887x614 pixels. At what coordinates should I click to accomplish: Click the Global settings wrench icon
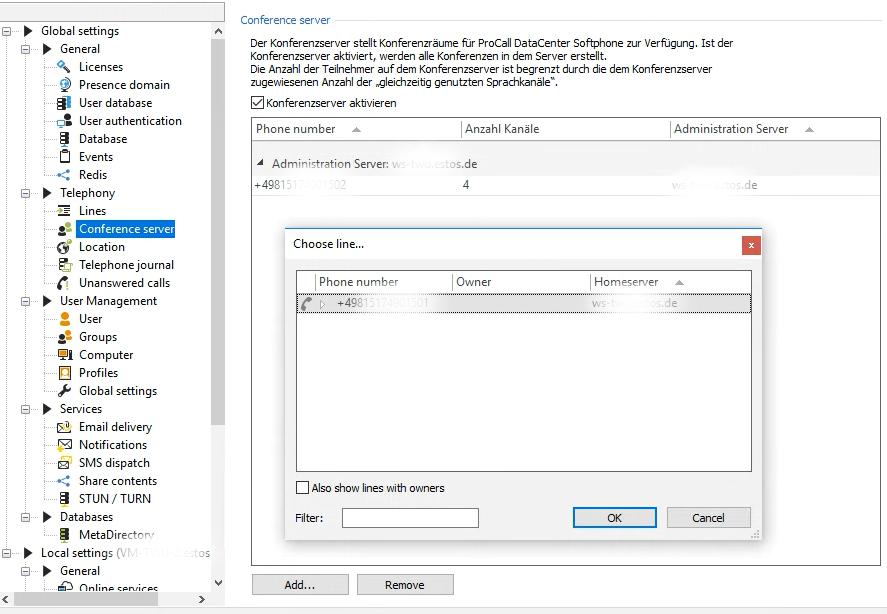coord(64,391)
